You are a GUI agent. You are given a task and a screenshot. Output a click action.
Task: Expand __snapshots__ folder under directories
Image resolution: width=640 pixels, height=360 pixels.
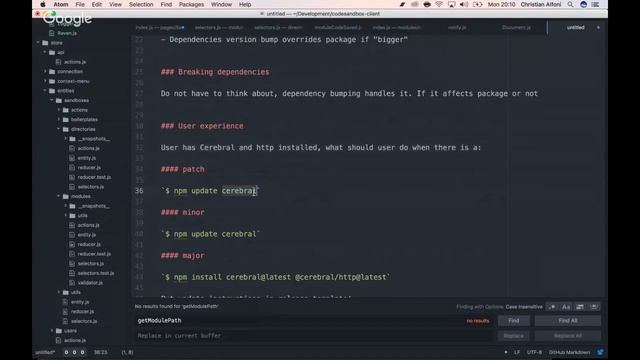coord(66,139)
